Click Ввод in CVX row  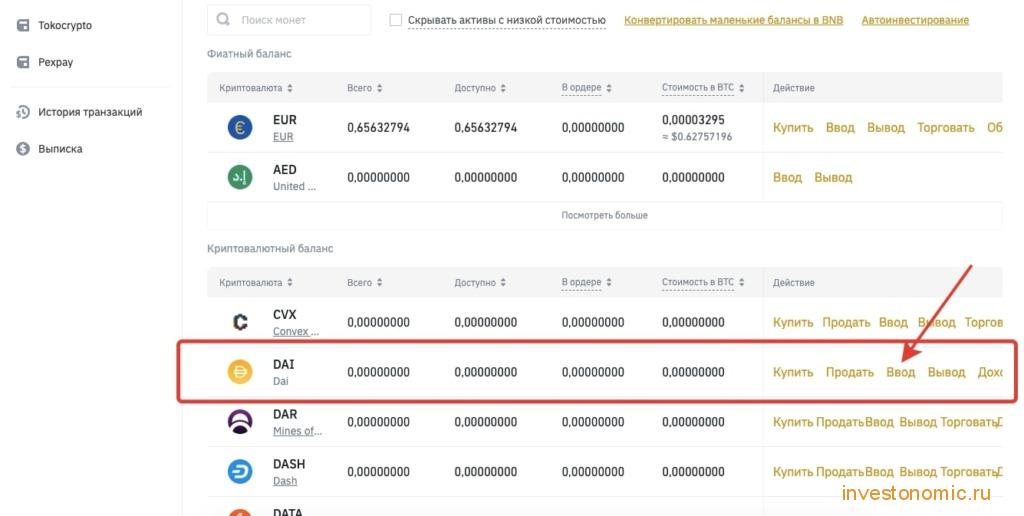893,322
